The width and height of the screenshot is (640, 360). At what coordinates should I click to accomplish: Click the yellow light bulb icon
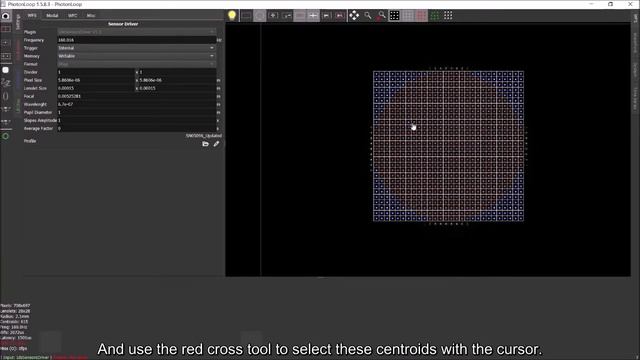point(232,16)
